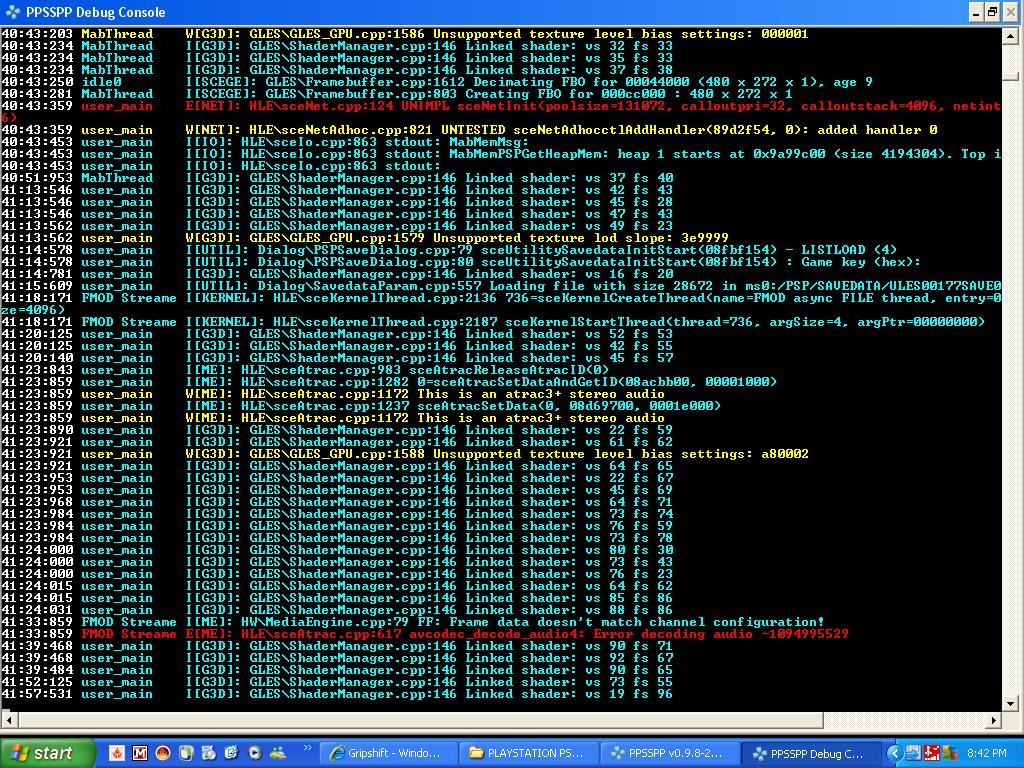
Task: Expand hidden system tray icons arrow
Action: 897,753
